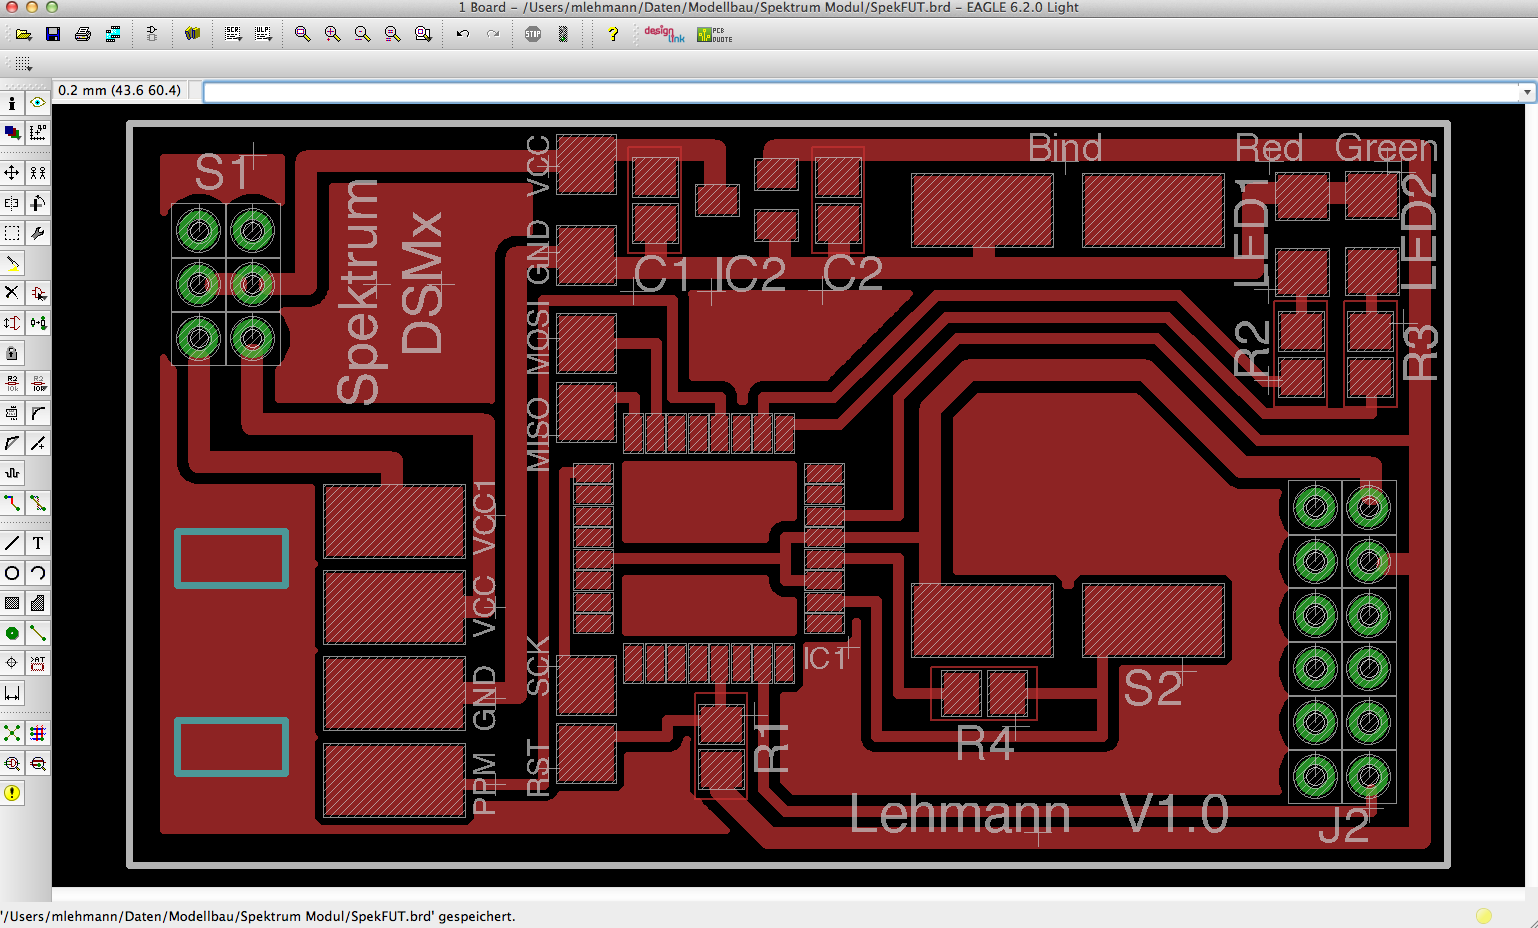
Task: Open a file with the folder icon
Action: (23, 34)
